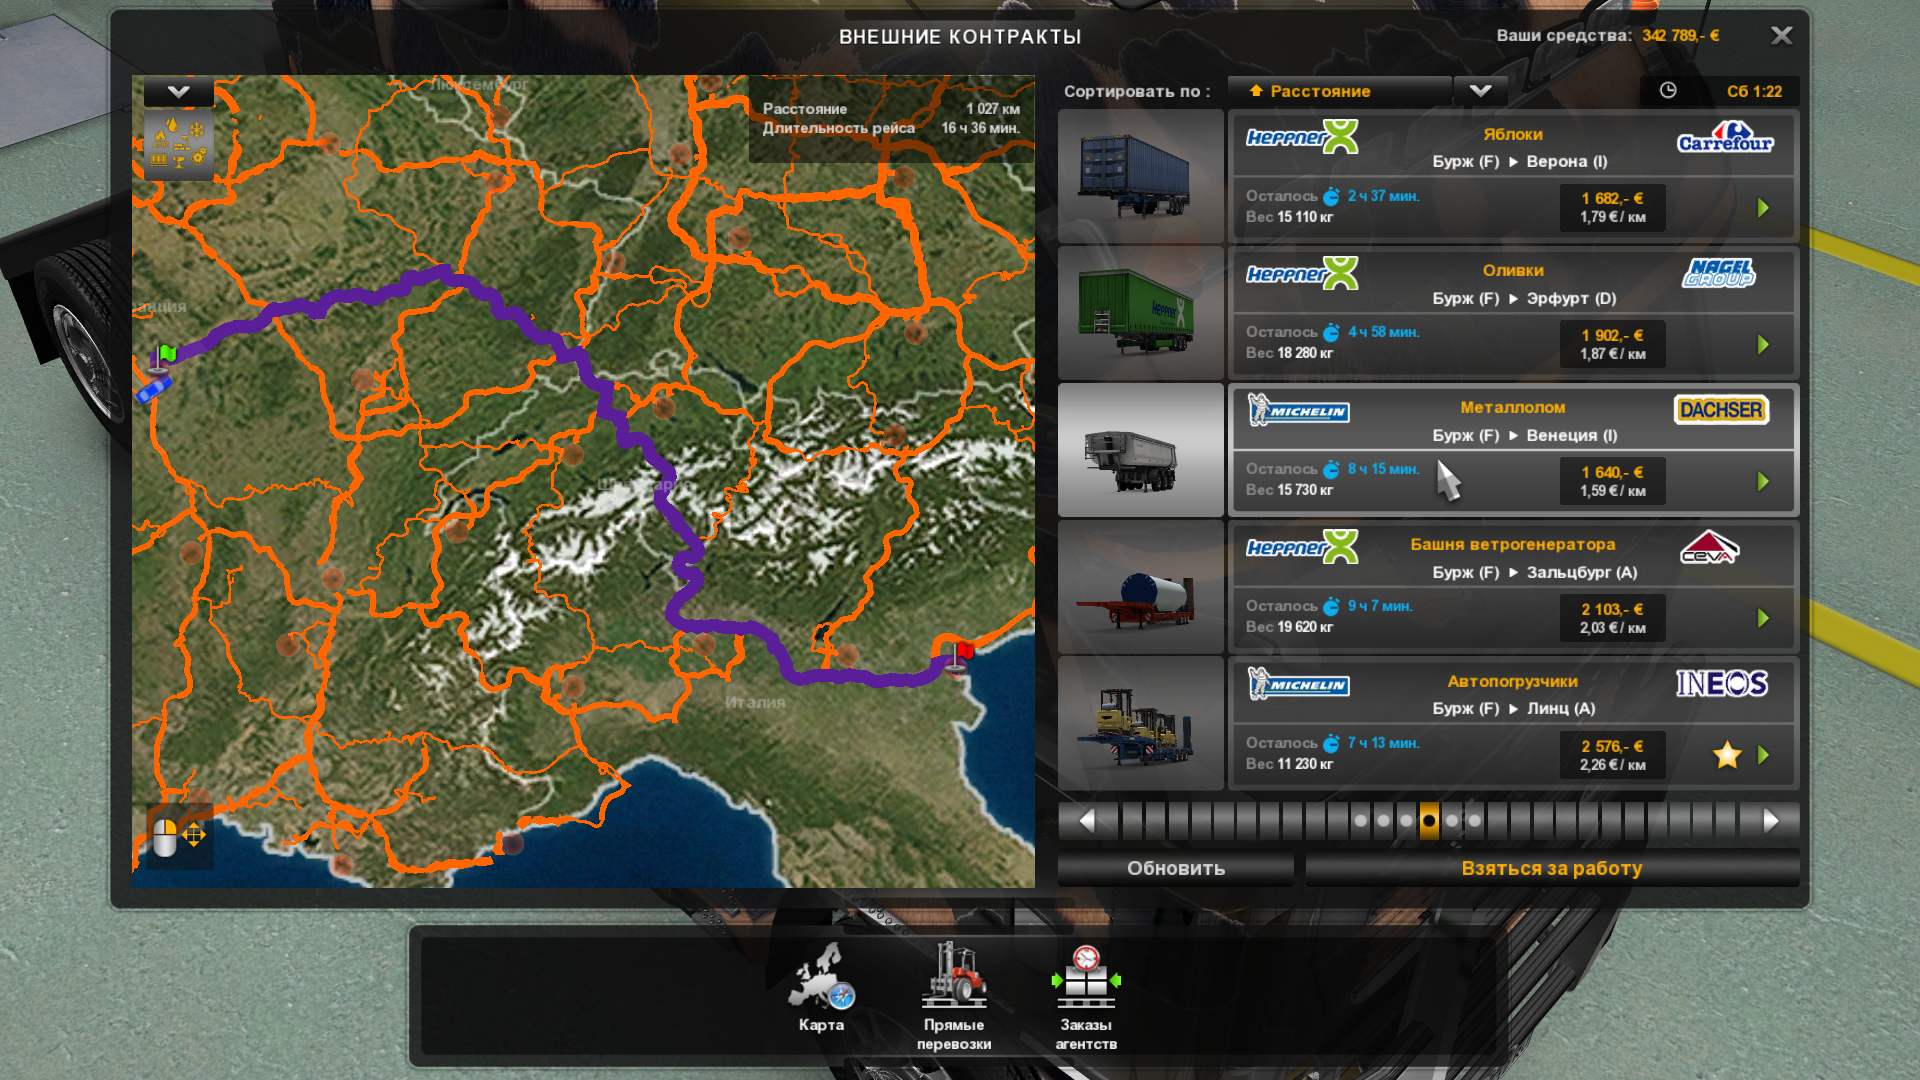The width and height of the screenshot is (1920, 1080).
Task: Click the 1 027 км distance value
Action: [x=992, y=109]
